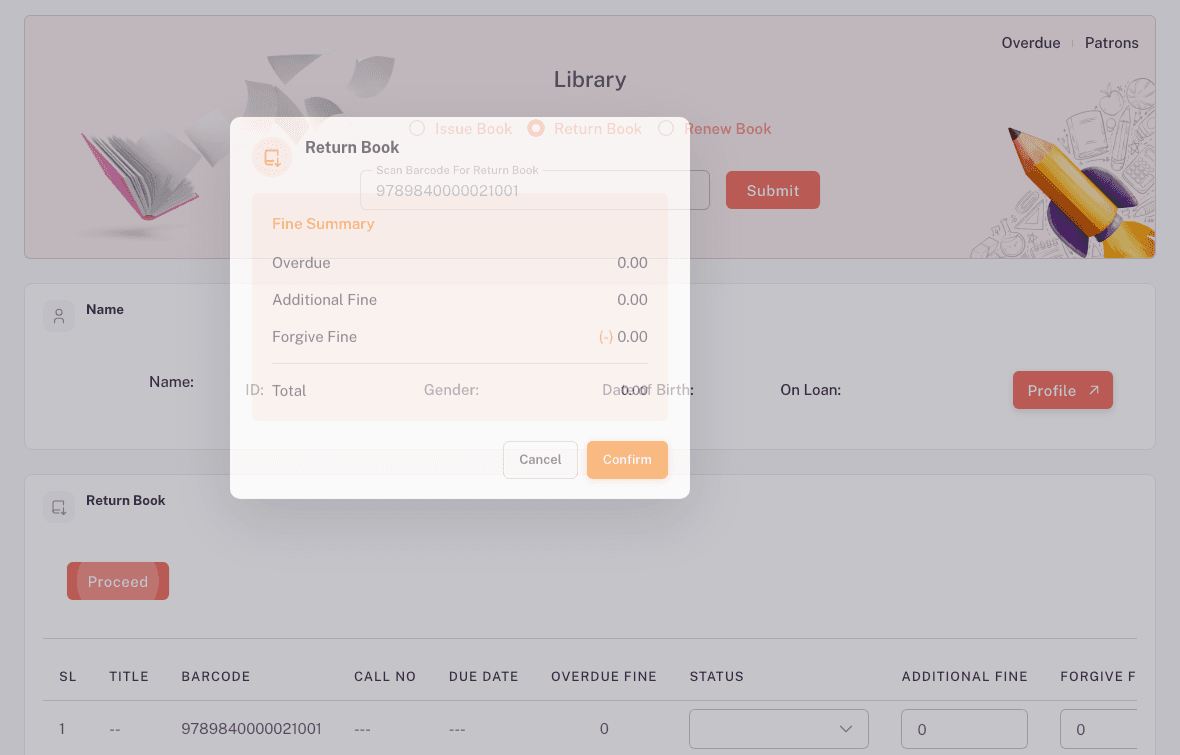1180x755 pixels.
Task: Click the Forgive Fine field in row 1
Action: pos(1098,729)
